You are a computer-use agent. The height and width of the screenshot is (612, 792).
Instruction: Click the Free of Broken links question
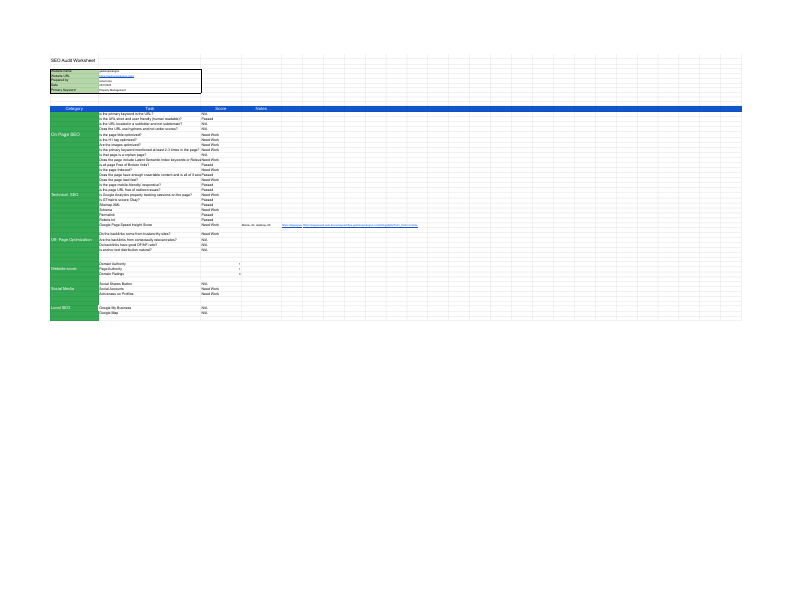click(x=150, y=165)
